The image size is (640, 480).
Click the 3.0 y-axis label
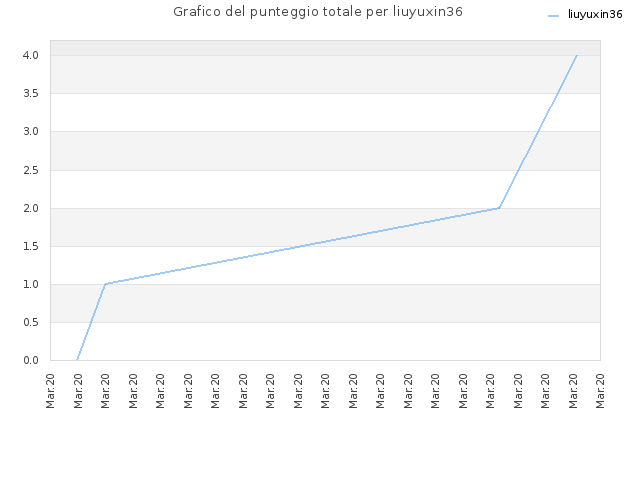(31, 131)
